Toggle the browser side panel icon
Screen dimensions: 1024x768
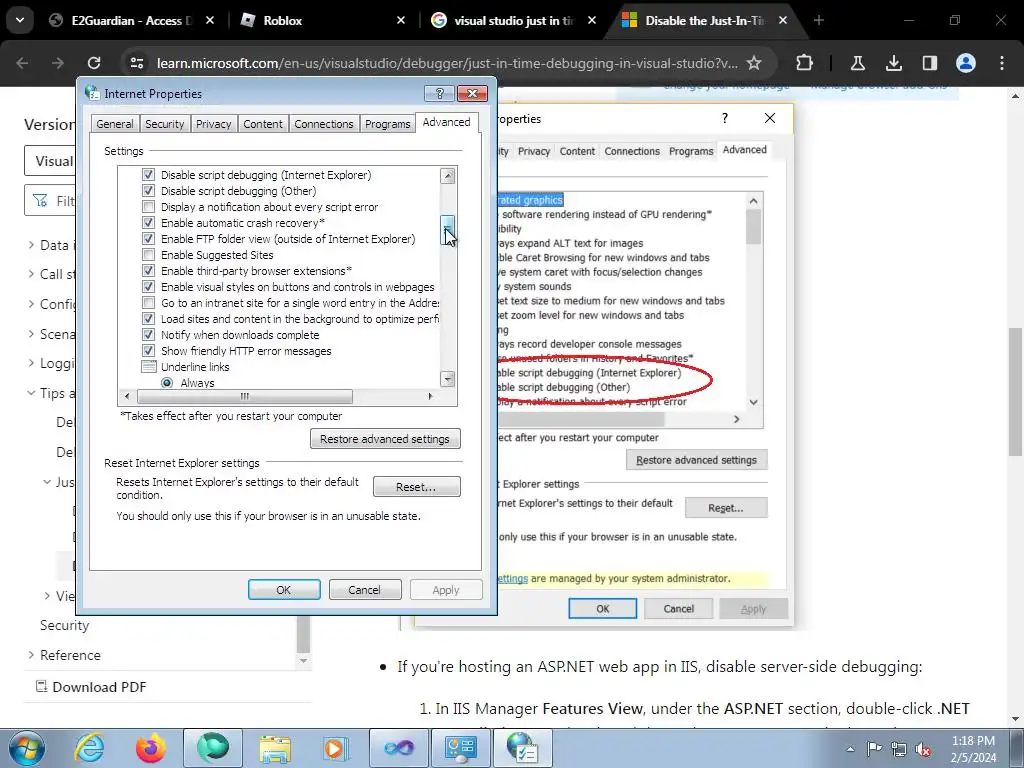click(929, 63)
